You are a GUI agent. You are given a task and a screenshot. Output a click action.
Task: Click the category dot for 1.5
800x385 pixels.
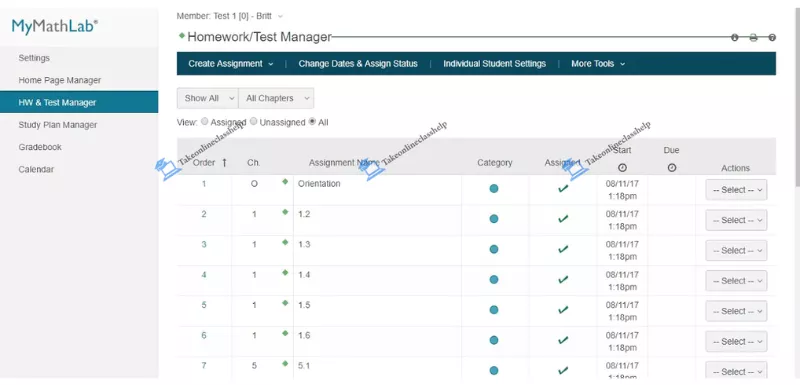click(493, 310)
